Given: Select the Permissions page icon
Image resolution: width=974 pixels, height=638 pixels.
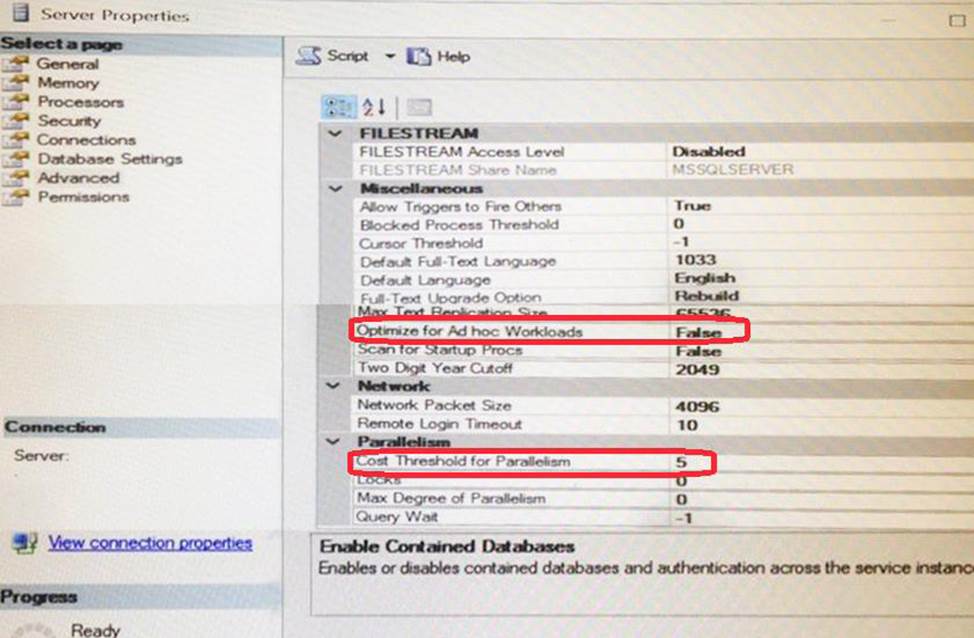Looking at the screenshot, I should click(16, 197).
